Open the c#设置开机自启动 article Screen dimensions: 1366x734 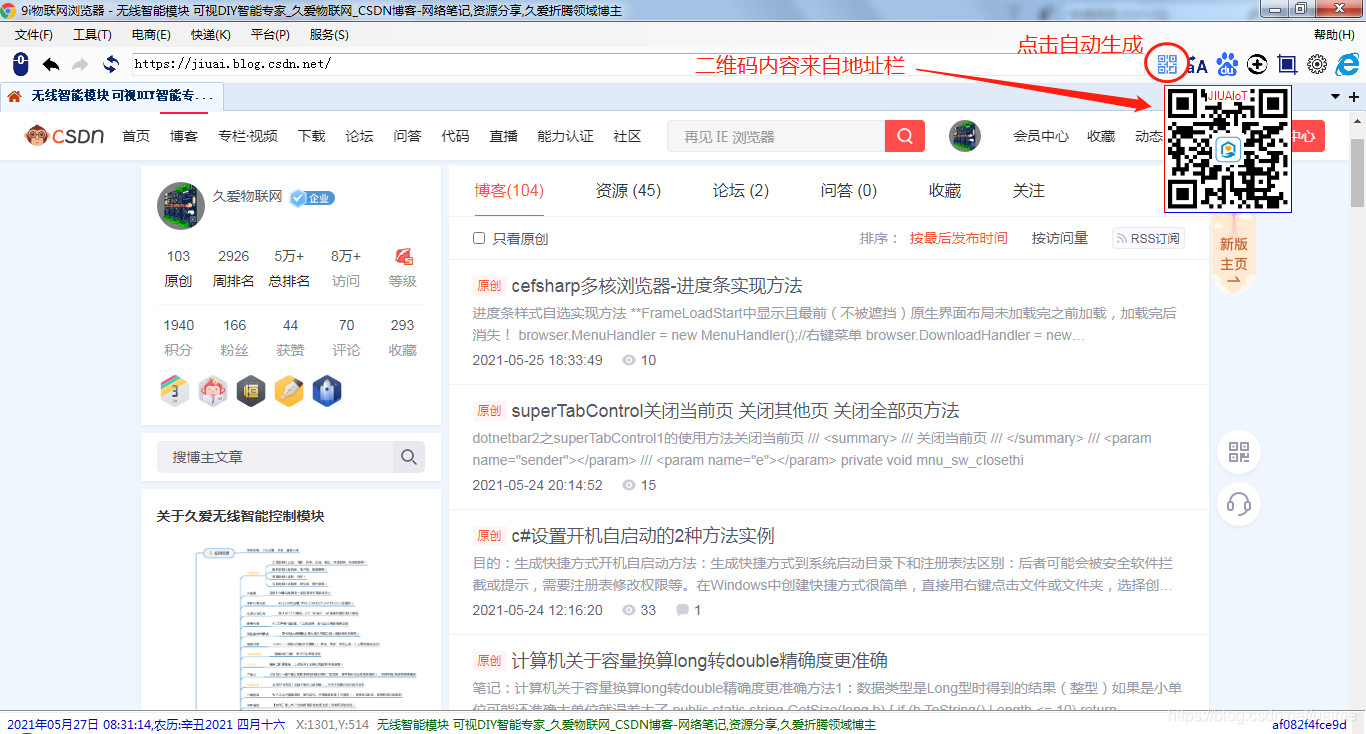coord(643,536)
